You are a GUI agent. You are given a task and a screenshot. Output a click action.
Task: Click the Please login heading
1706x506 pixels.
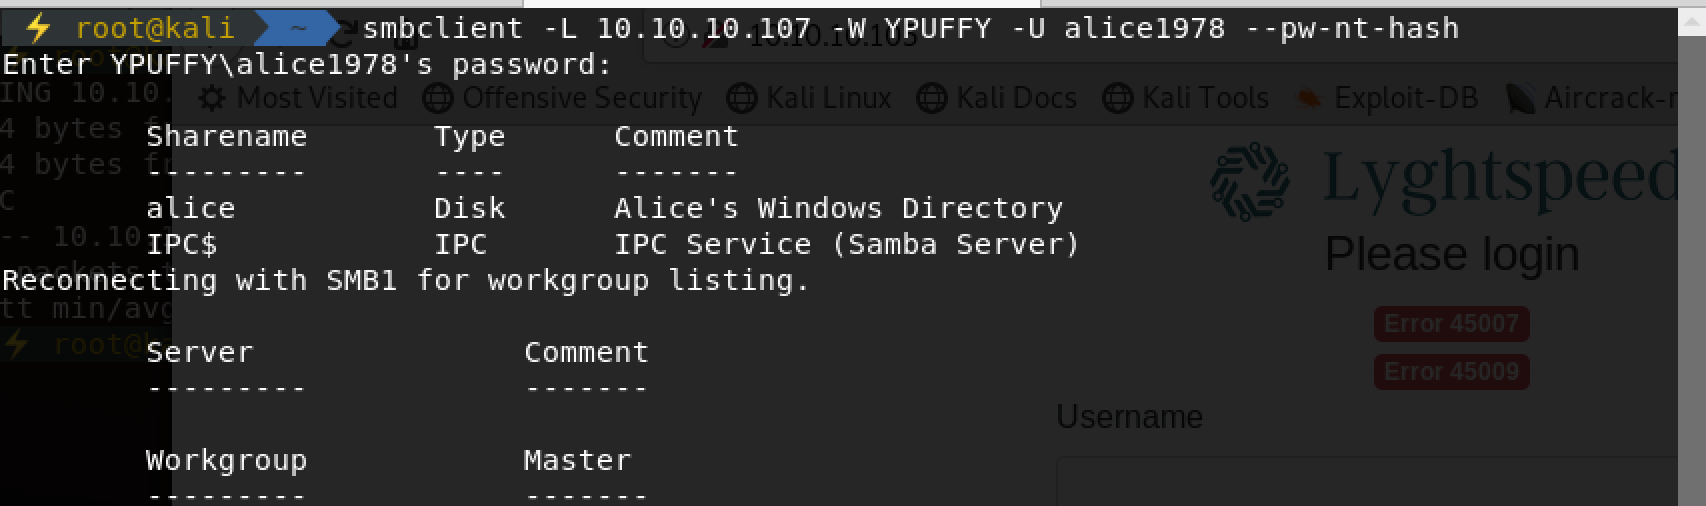pyautogui.click(x=1452, y=255)
